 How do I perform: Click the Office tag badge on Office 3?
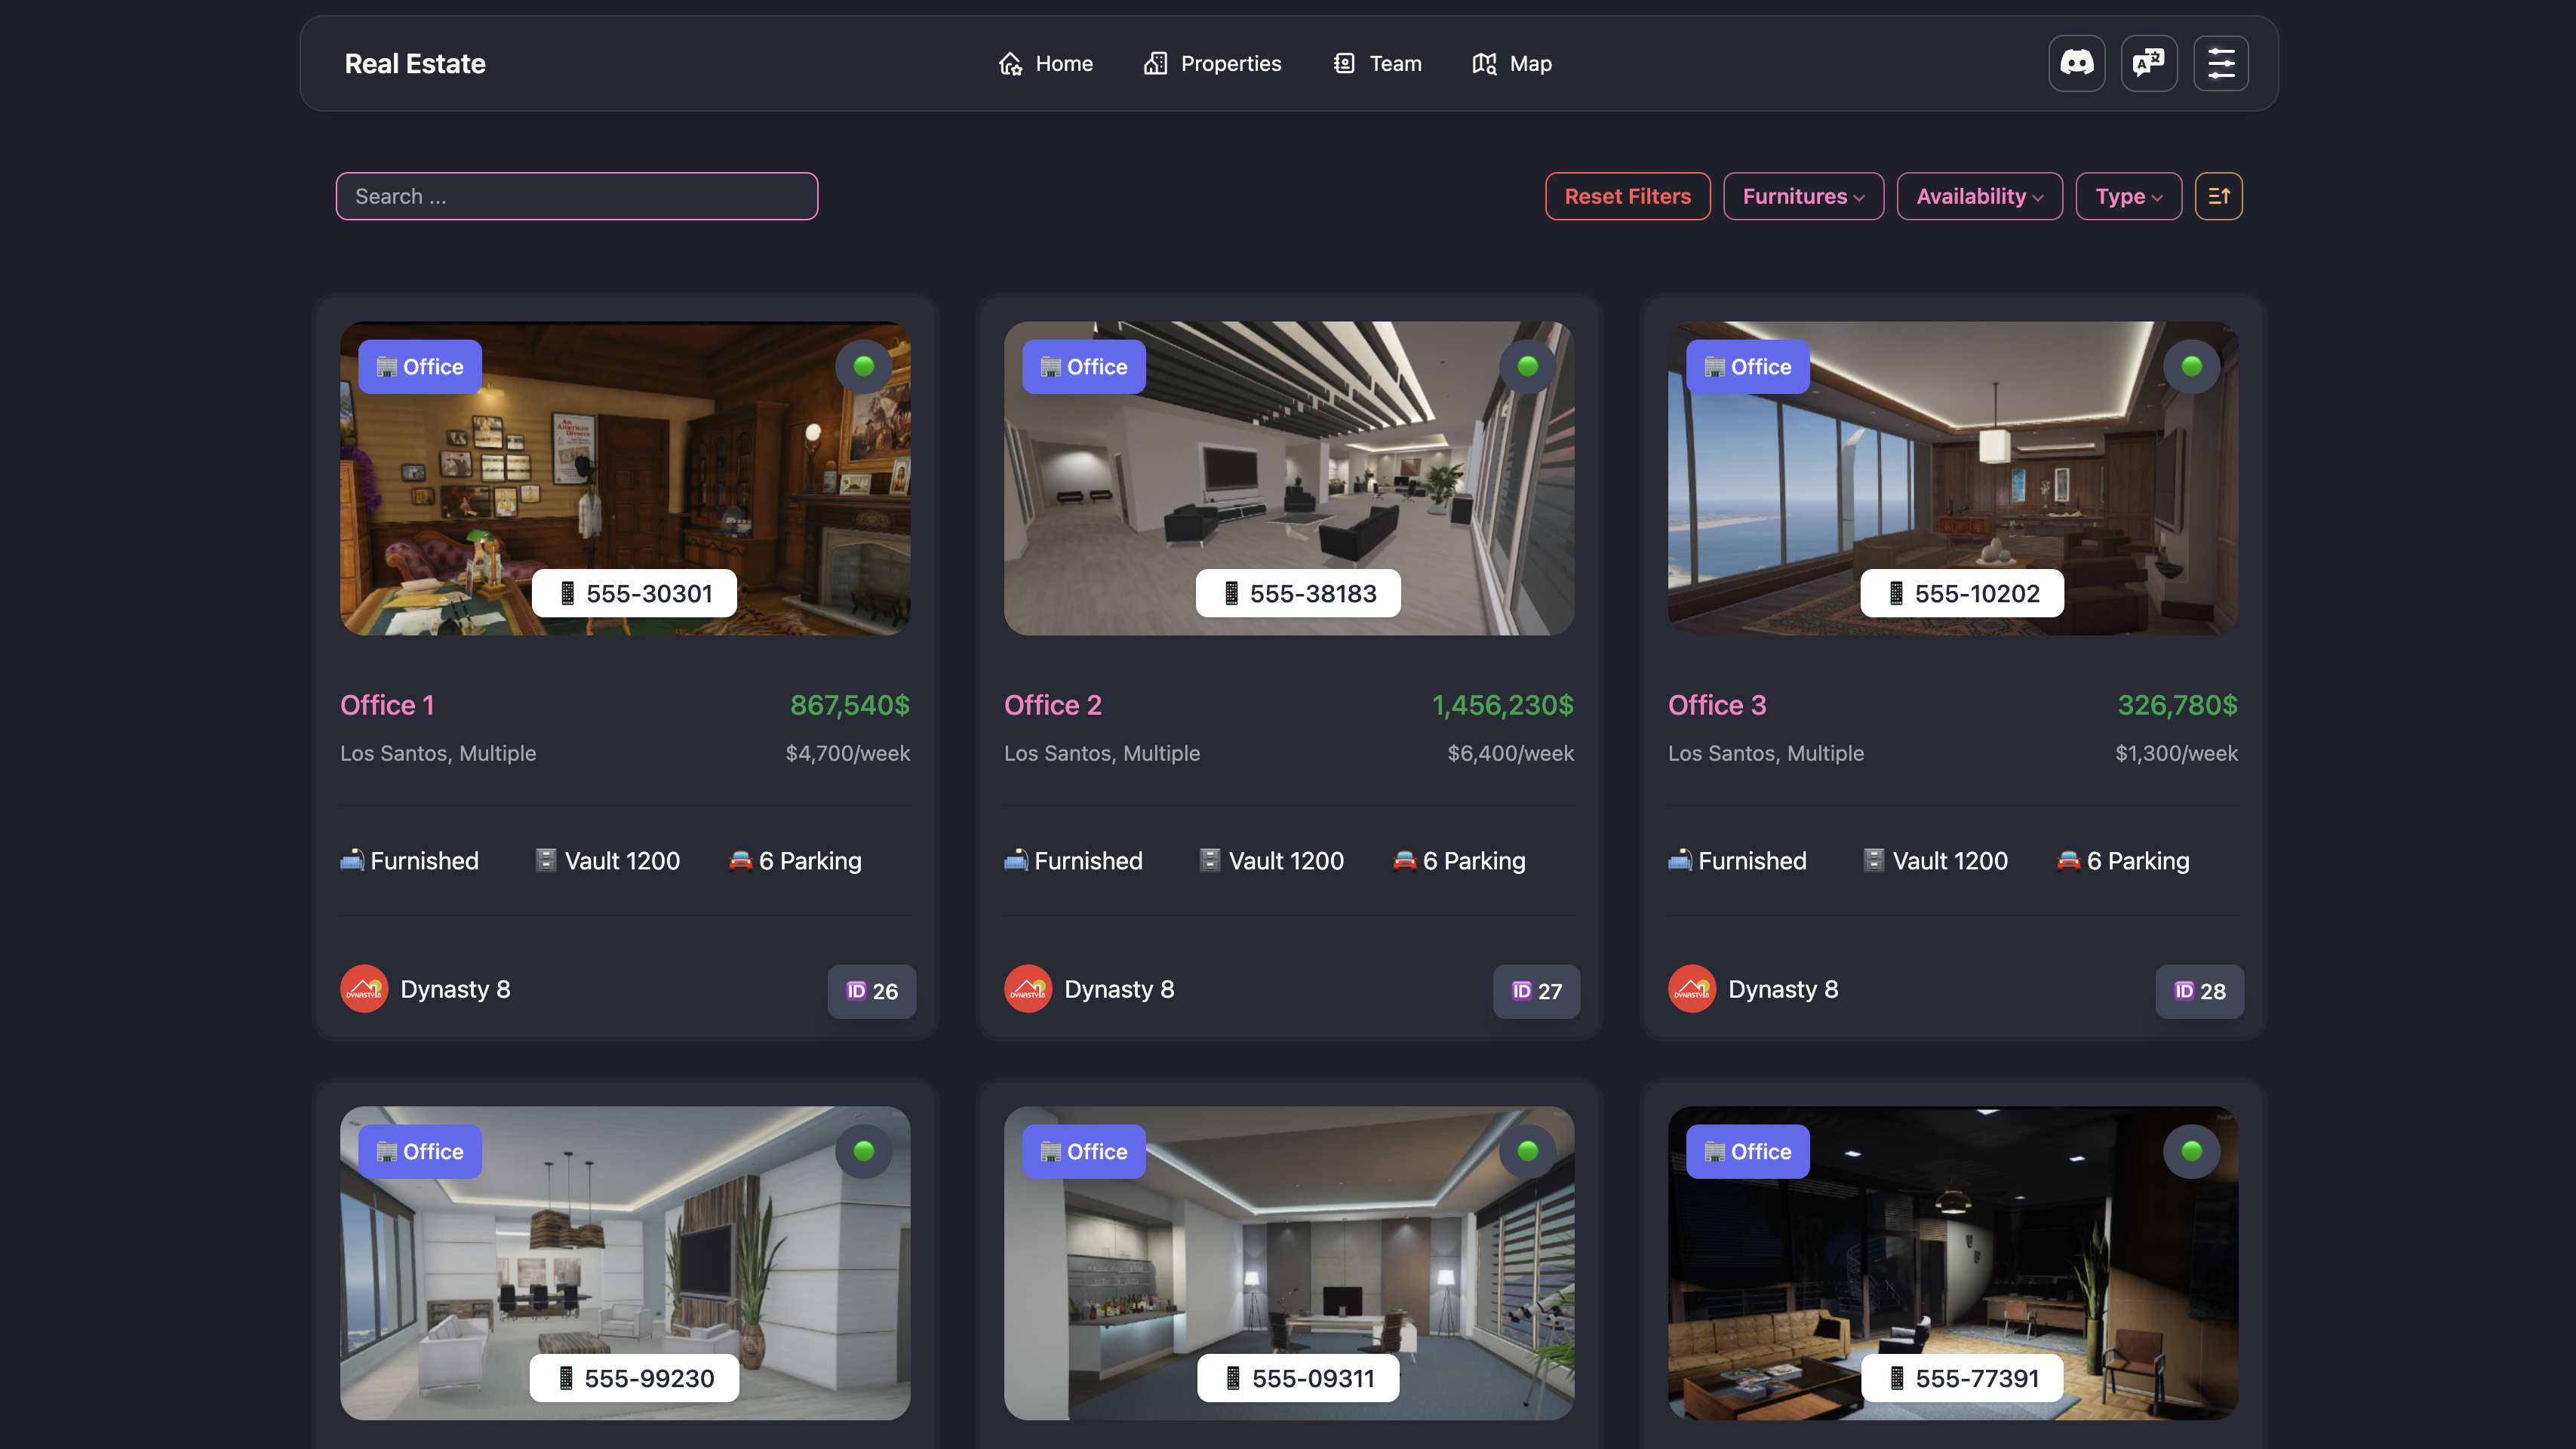coord(1747,366)
